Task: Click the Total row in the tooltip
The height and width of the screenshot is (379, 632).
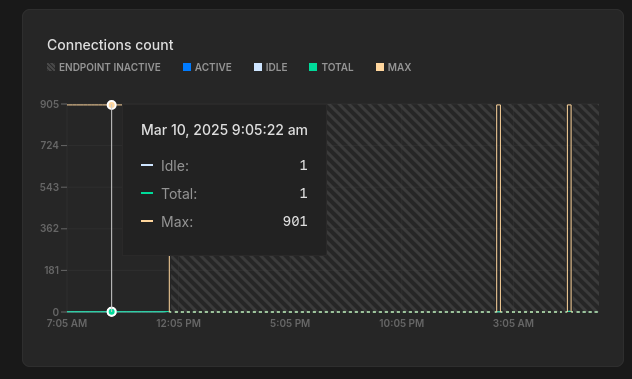Action: pyautogui.click(x=224, y=194)
